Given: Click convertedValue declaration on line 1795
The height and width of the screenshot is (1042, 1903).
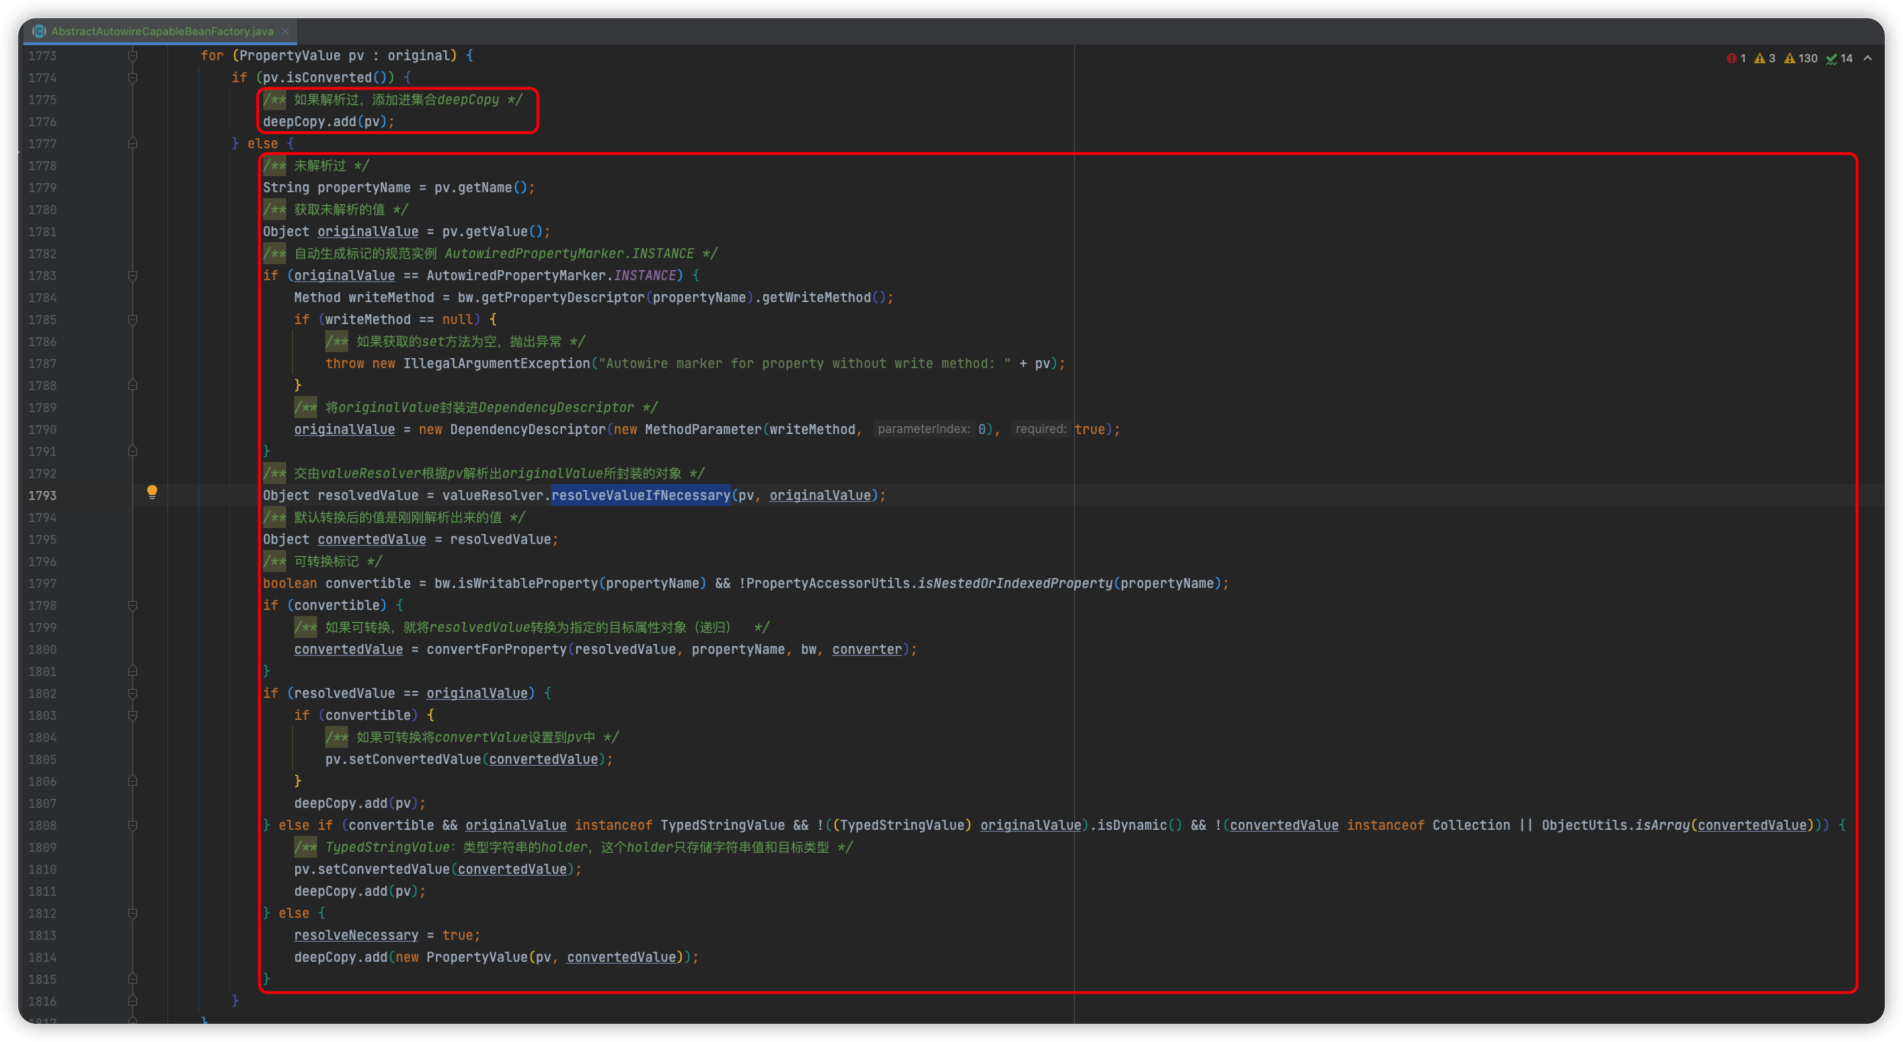Looking at the screenshot, I should click(x=371, y=540).
